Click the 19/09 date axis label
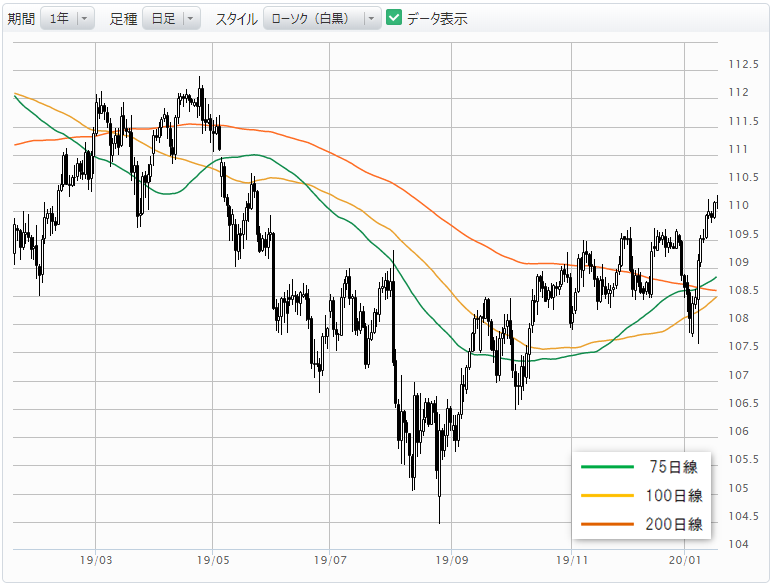Image resolution: width=774 pixels, height=586 pixels. pos(452,560)
